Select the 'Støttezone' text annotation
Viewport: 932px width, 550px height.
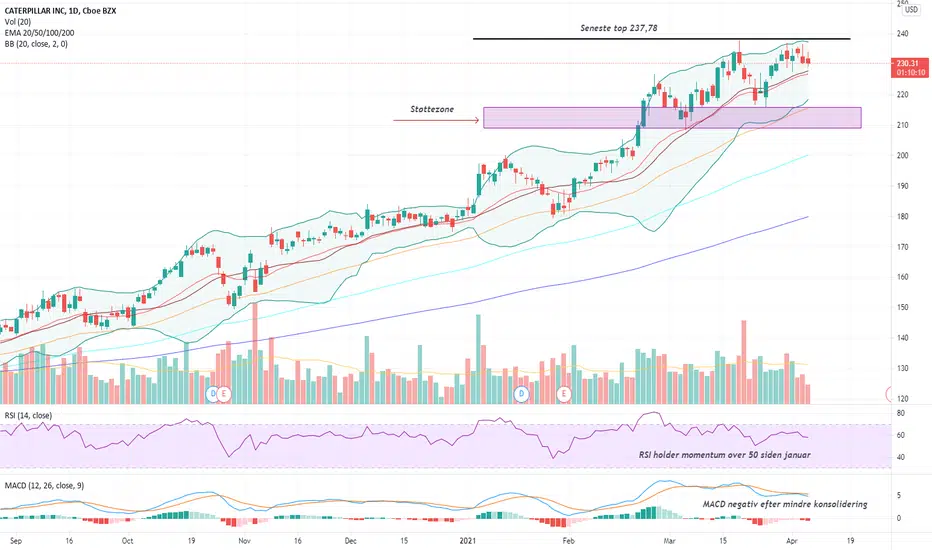432,109
